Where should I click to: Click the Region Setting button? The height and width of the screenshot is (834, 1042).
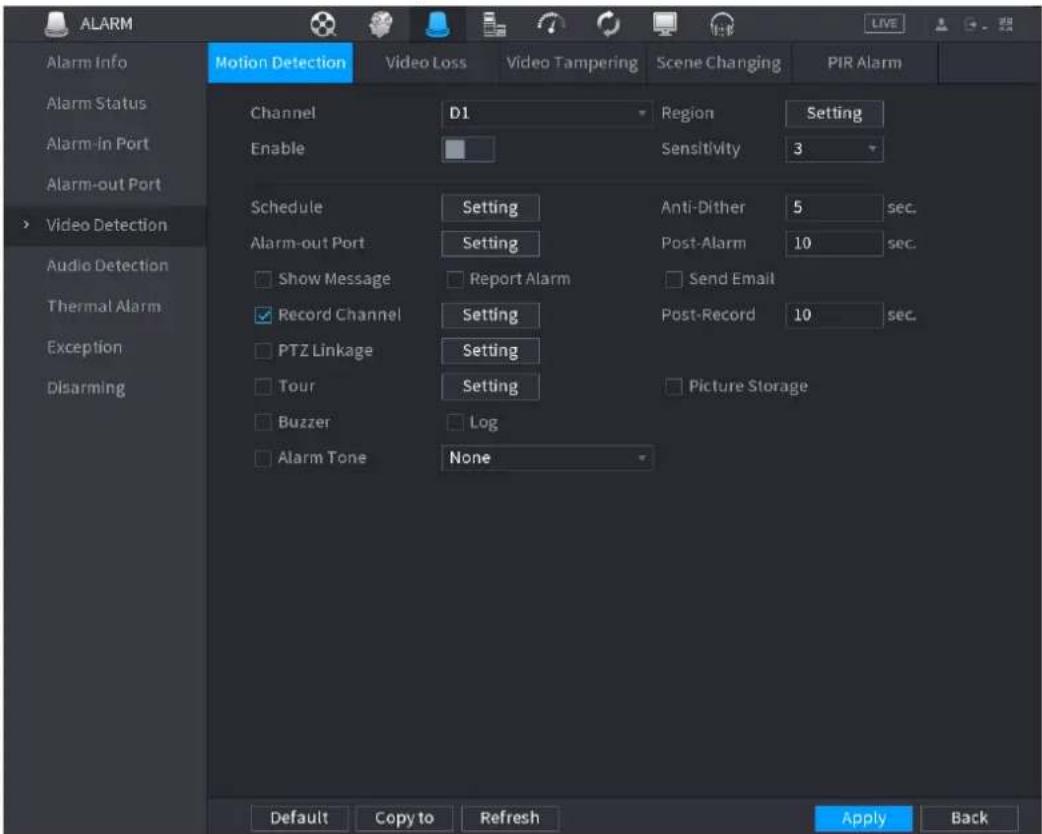point(834,113)
